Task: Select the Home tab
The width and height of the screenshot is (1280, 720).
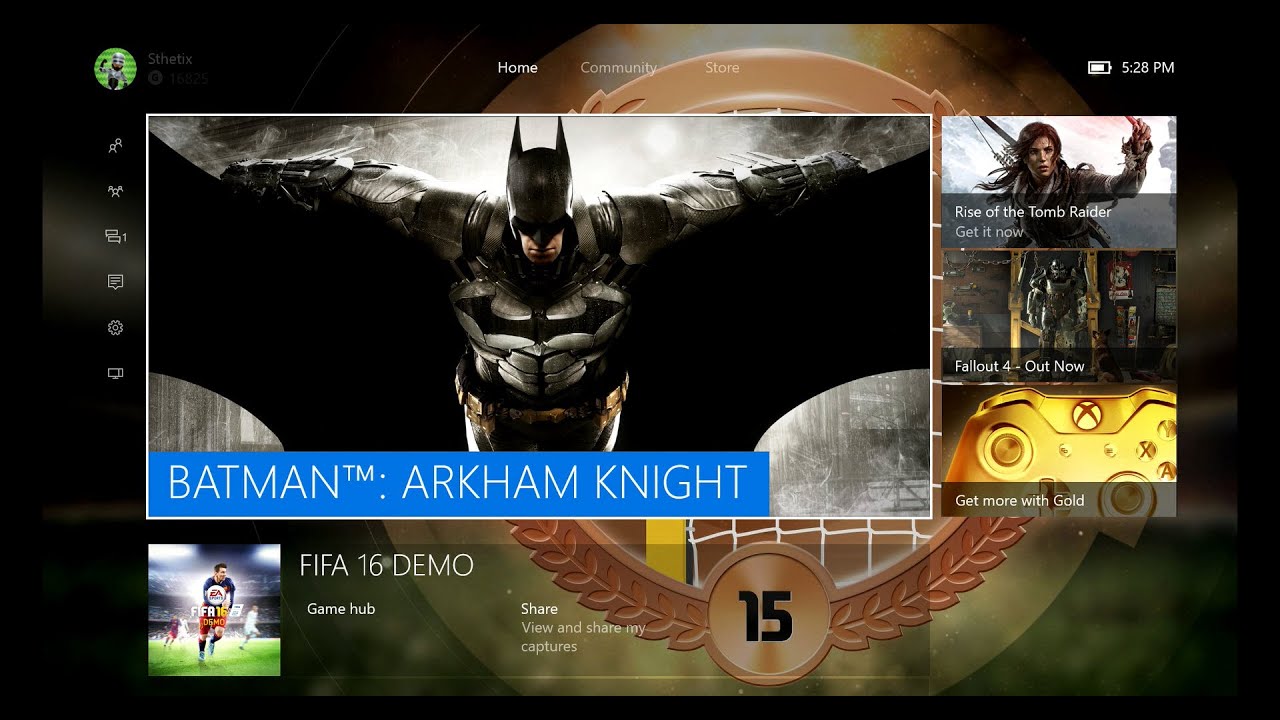Action: (517, 68)
